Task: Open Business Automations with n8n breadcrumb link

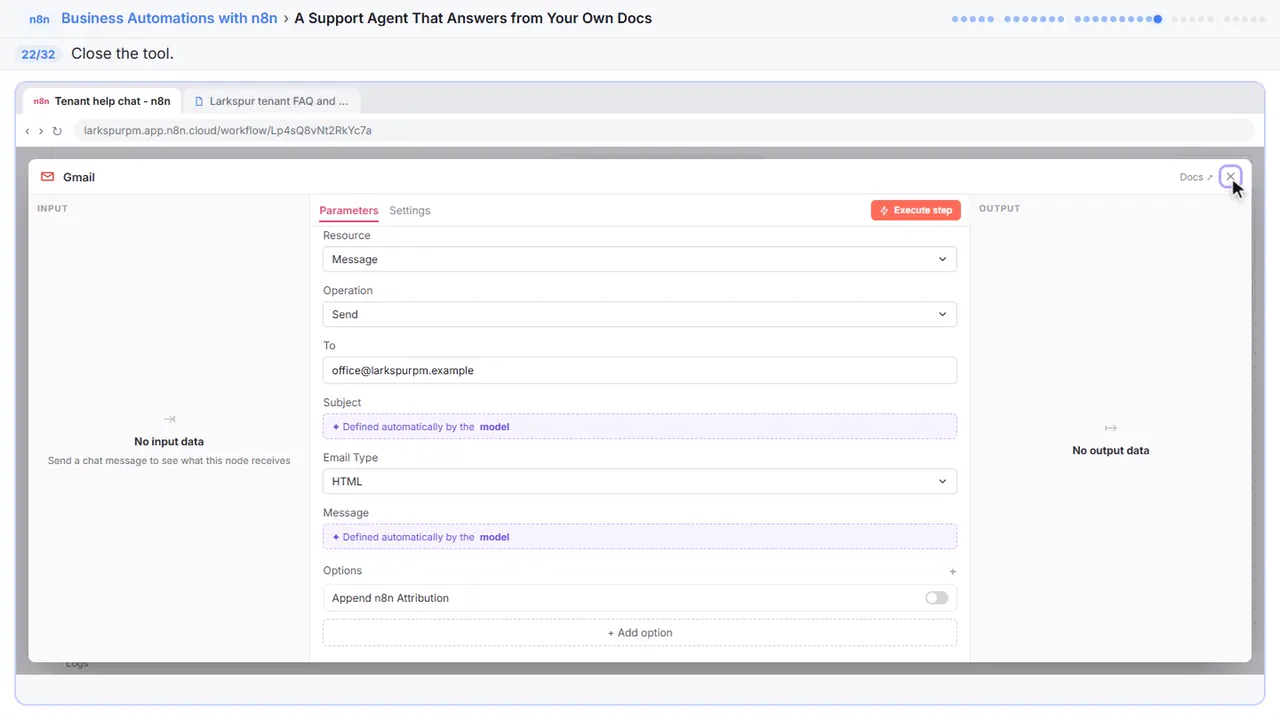Action: tap(169, 18)
